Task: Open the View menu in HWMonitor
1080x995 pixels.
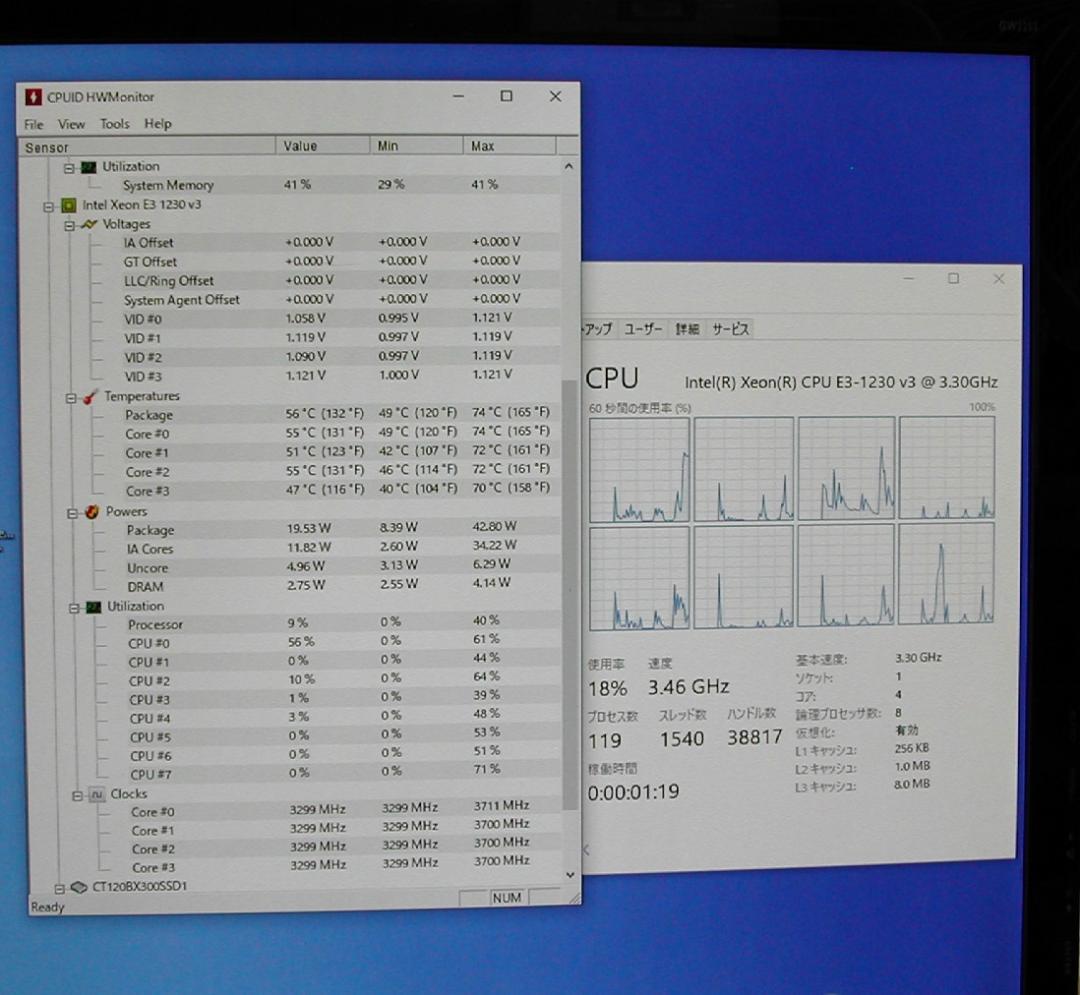Action: (x=71, y=125)
